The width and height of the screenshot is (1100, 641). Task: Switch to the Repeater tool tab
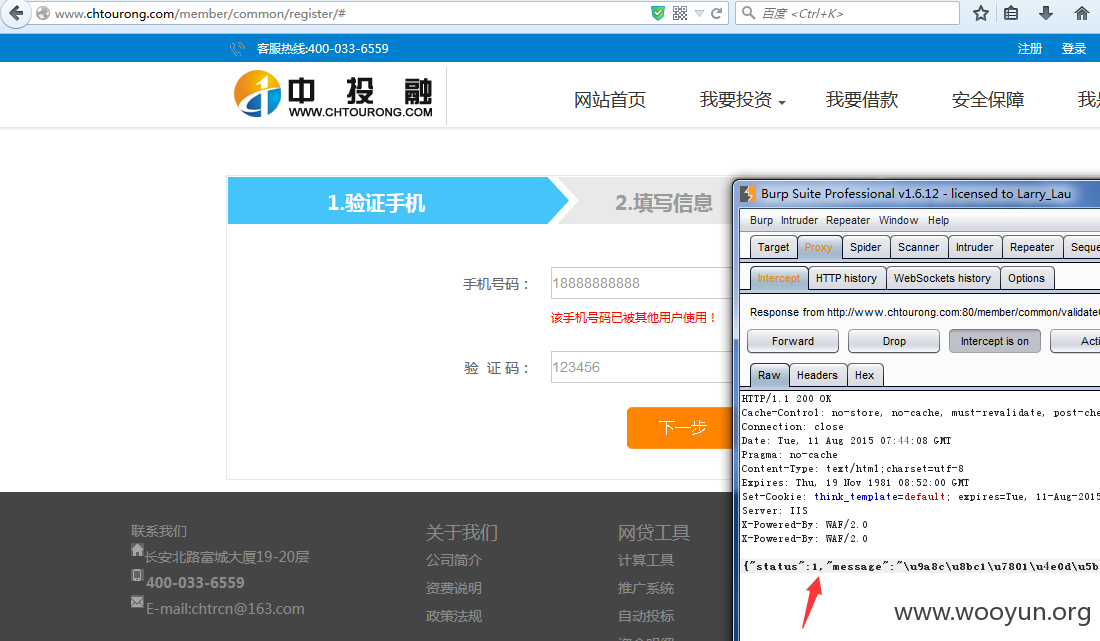[1031, 247]
